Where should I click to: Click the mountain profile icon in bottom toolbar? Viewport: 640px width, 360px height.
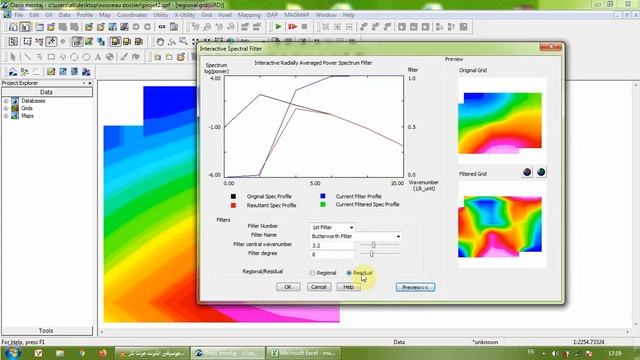pos(13,72)
